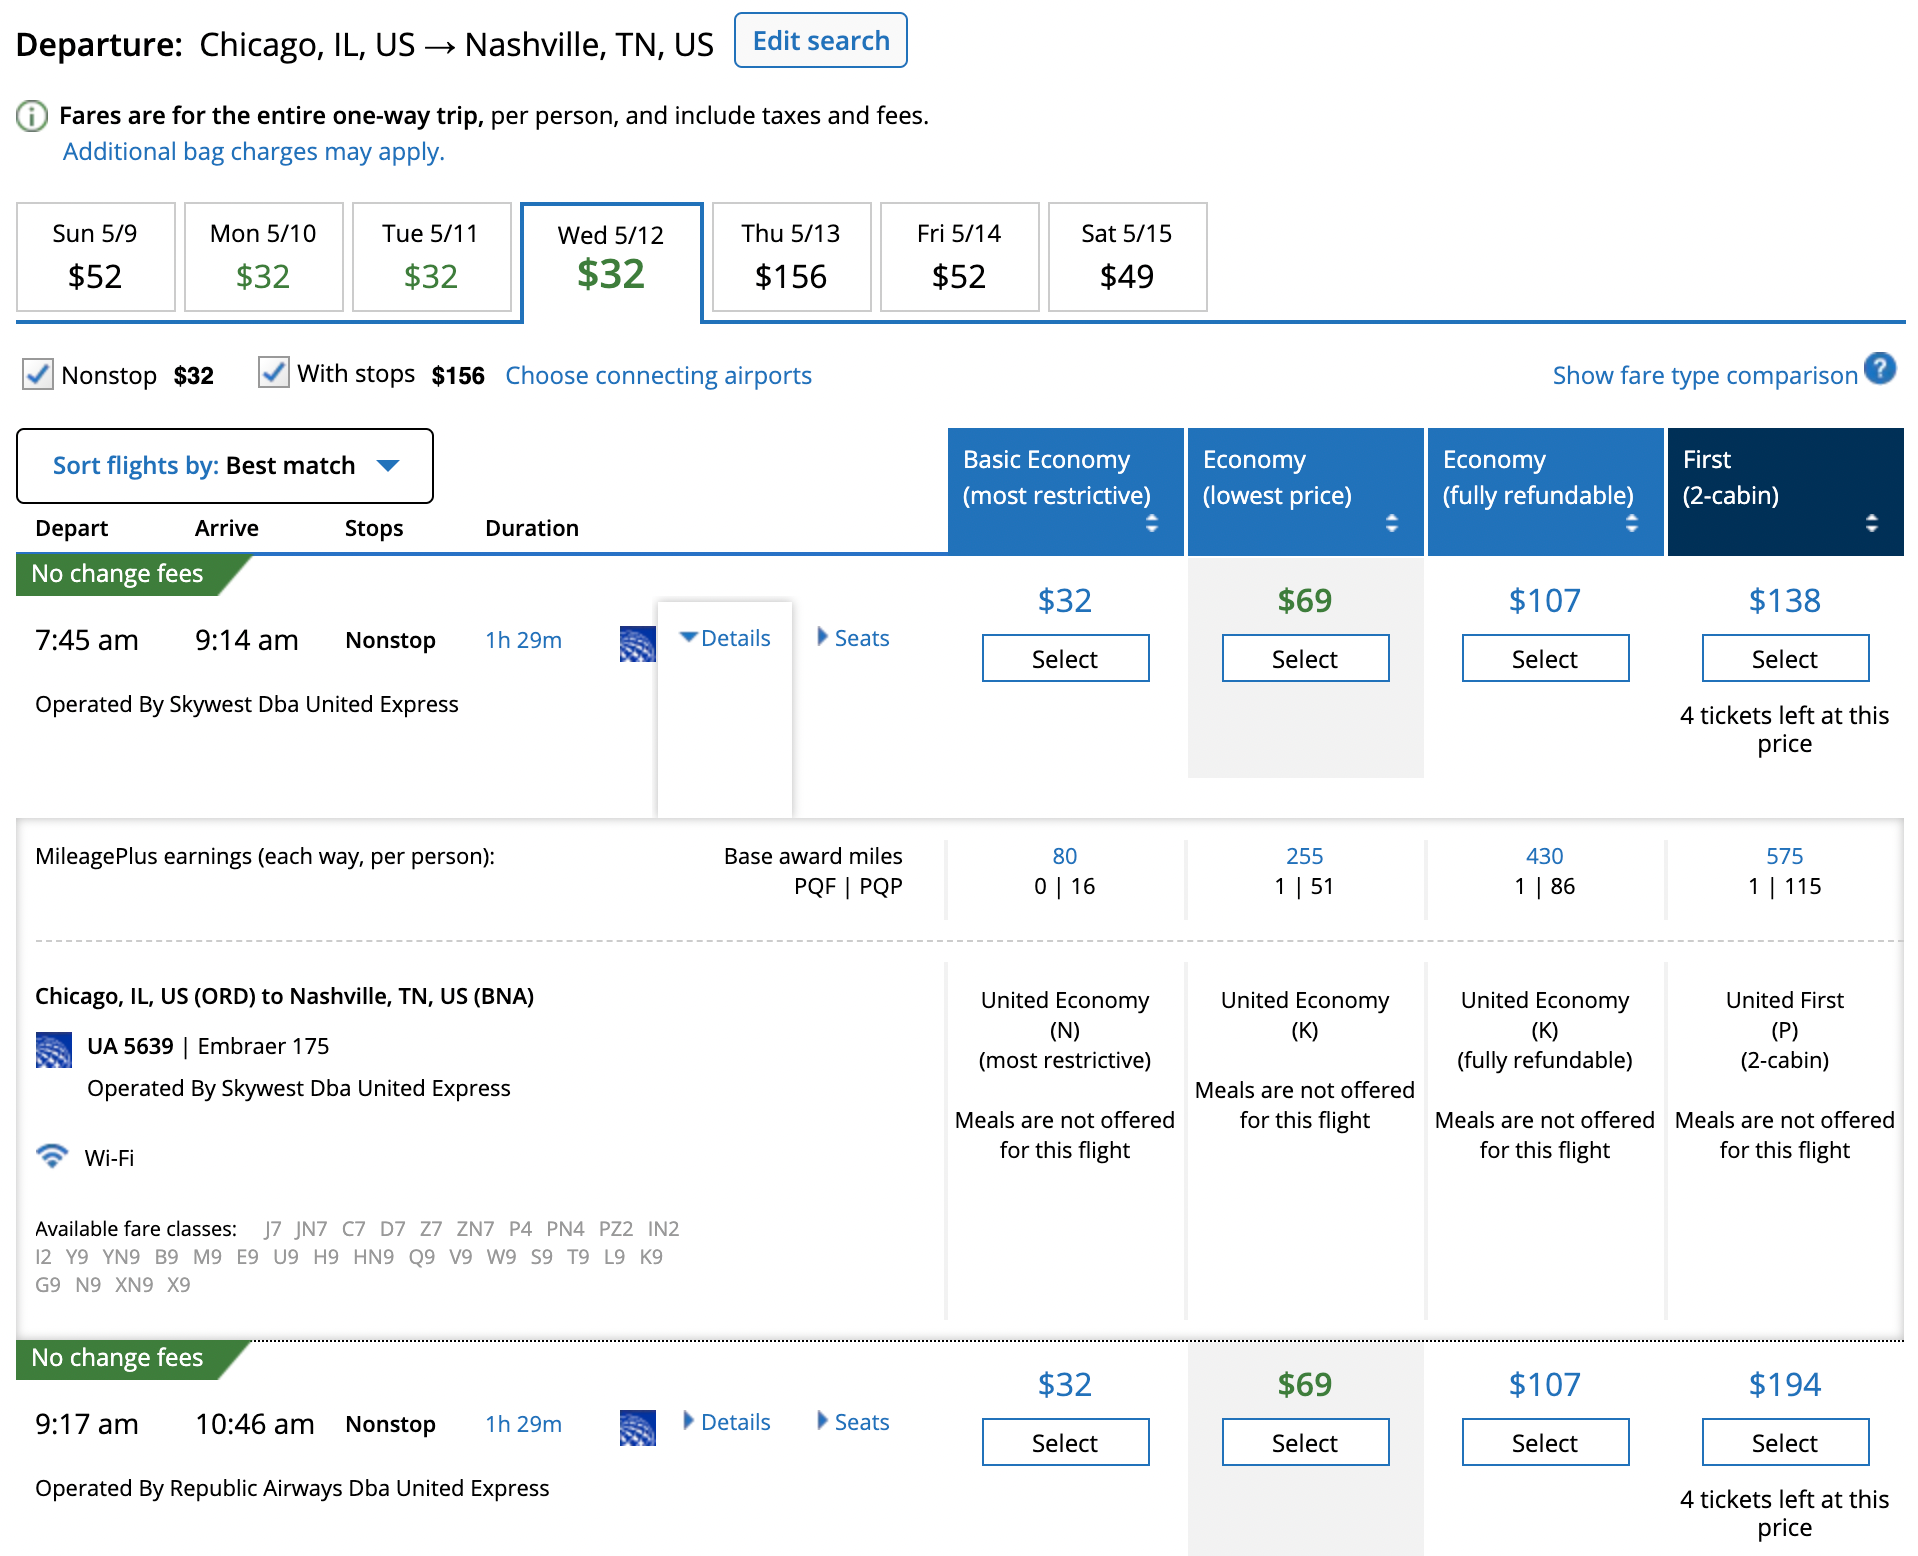Image resolution: width=1918 pixels, height=1556 pixels.
Task: Select $138 First on 7:45 am flight
Action: pyautogui.click(x=1785, y=659)
